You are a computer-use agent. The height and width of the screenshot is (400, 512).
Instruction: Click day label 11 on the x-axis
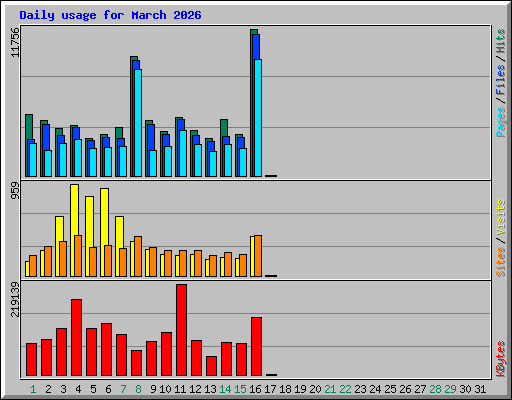click(x=180, y=389)
